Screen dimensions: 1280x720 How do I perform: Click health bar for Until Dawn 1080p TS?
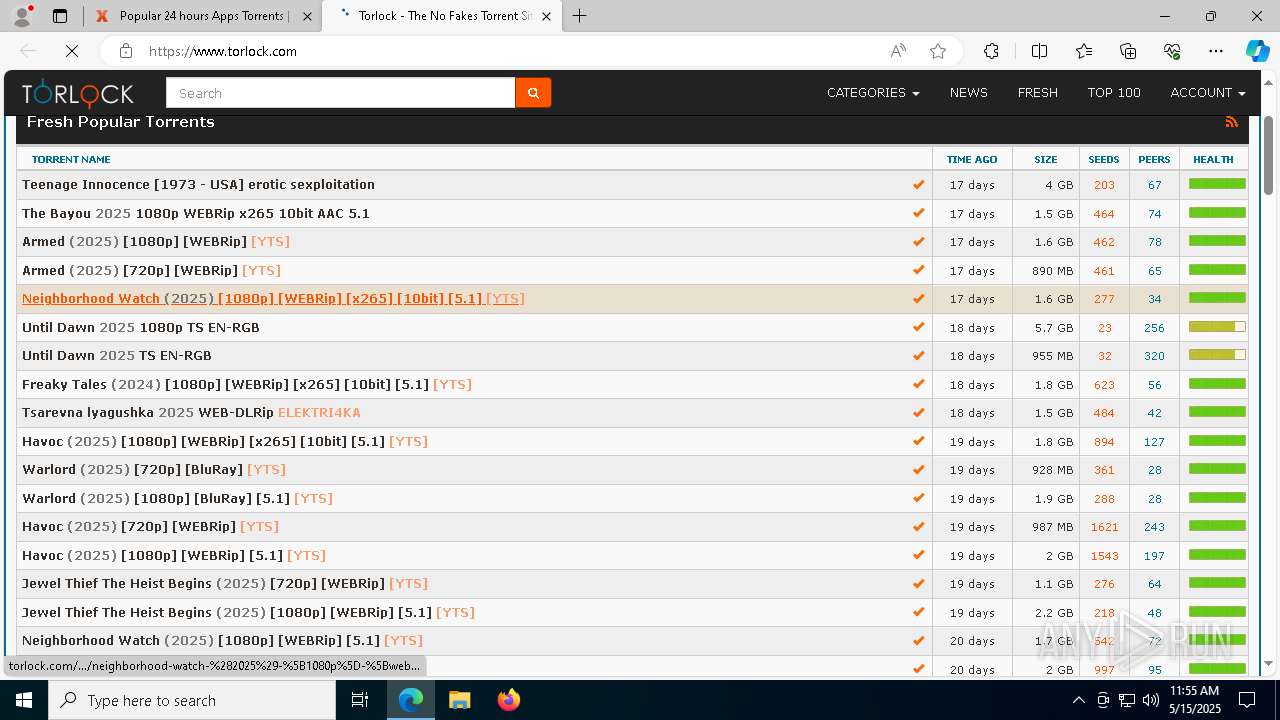pyautogui.click(x=1217, y=327)
